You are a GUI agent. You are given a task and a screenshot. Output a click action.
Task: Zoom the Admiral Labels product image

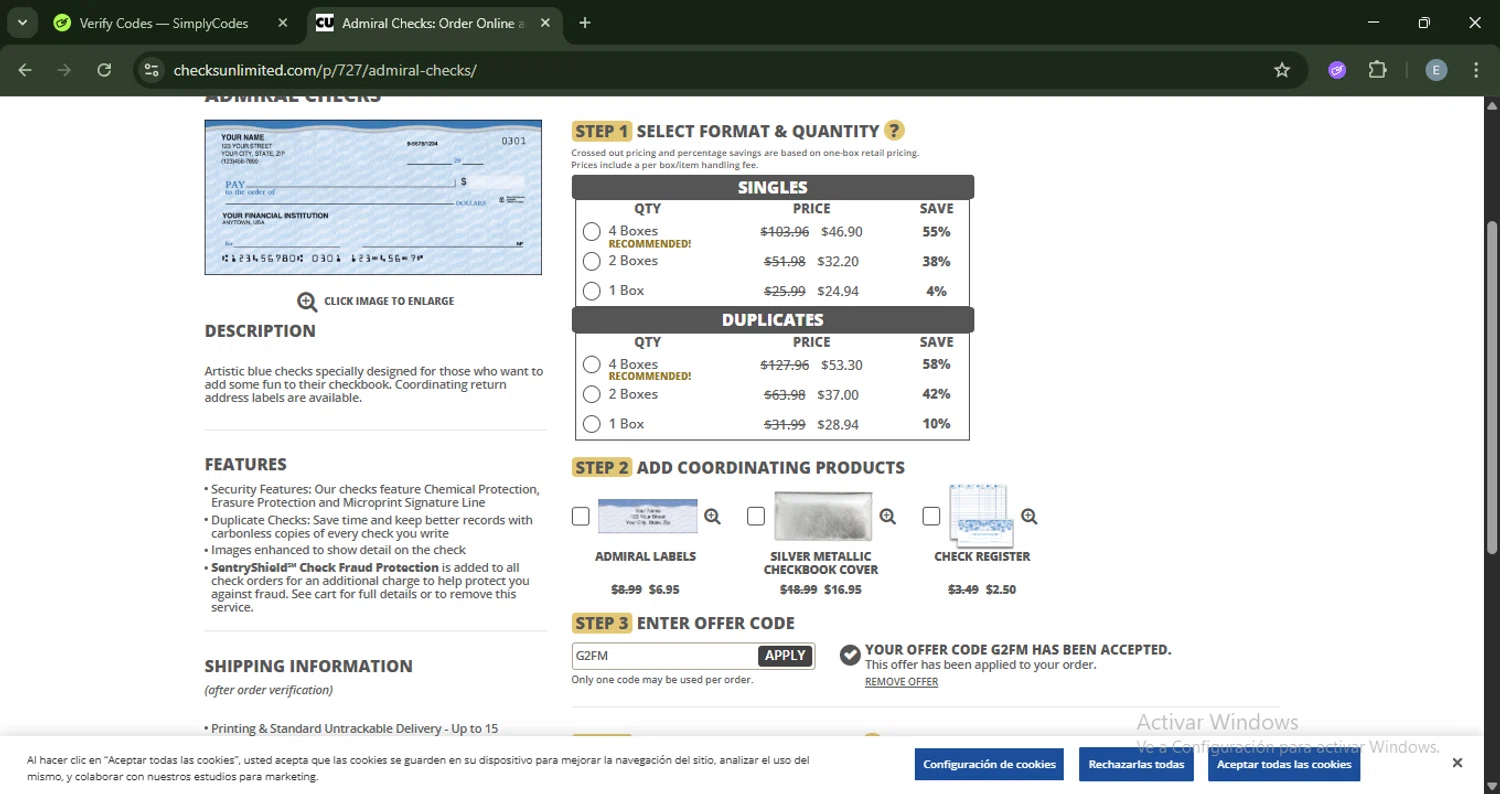(x=712, y=517)
